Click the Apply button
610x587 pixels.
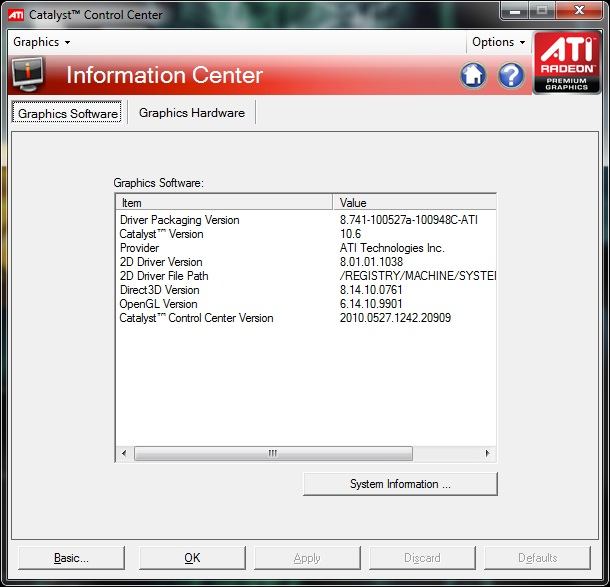[307, 558]
